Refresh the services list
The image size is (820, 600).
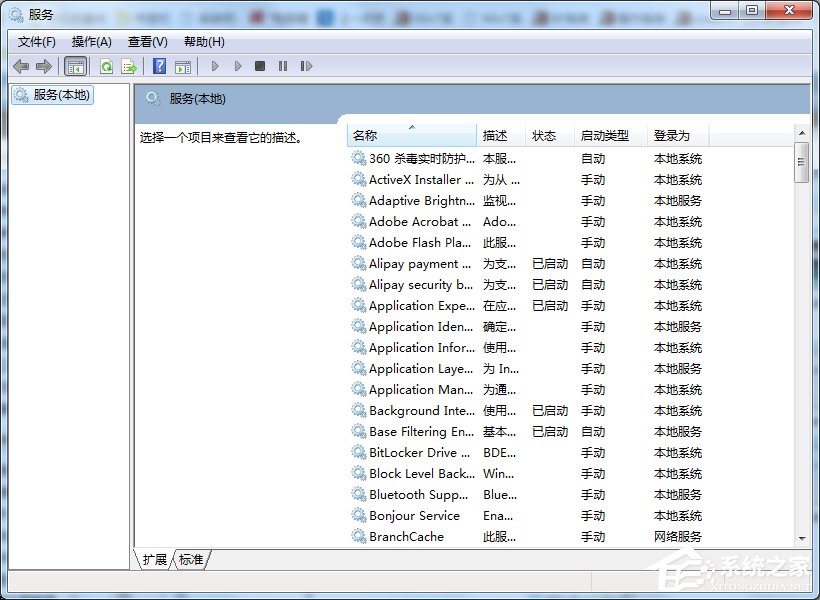[107, 66]
